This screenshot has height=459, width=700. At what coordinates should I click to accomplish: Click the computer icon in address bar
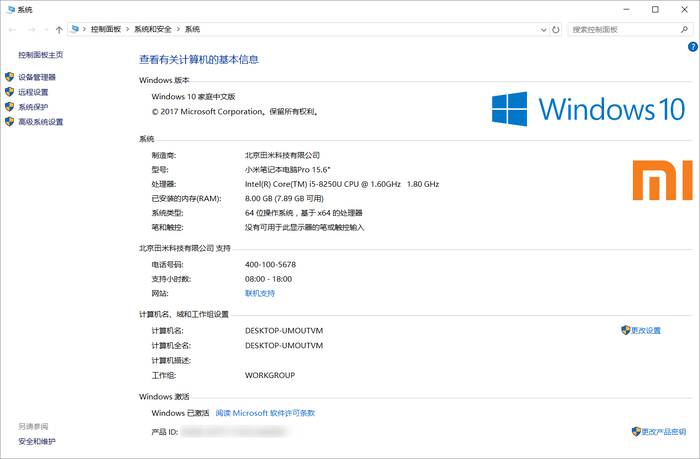[75, 29]
